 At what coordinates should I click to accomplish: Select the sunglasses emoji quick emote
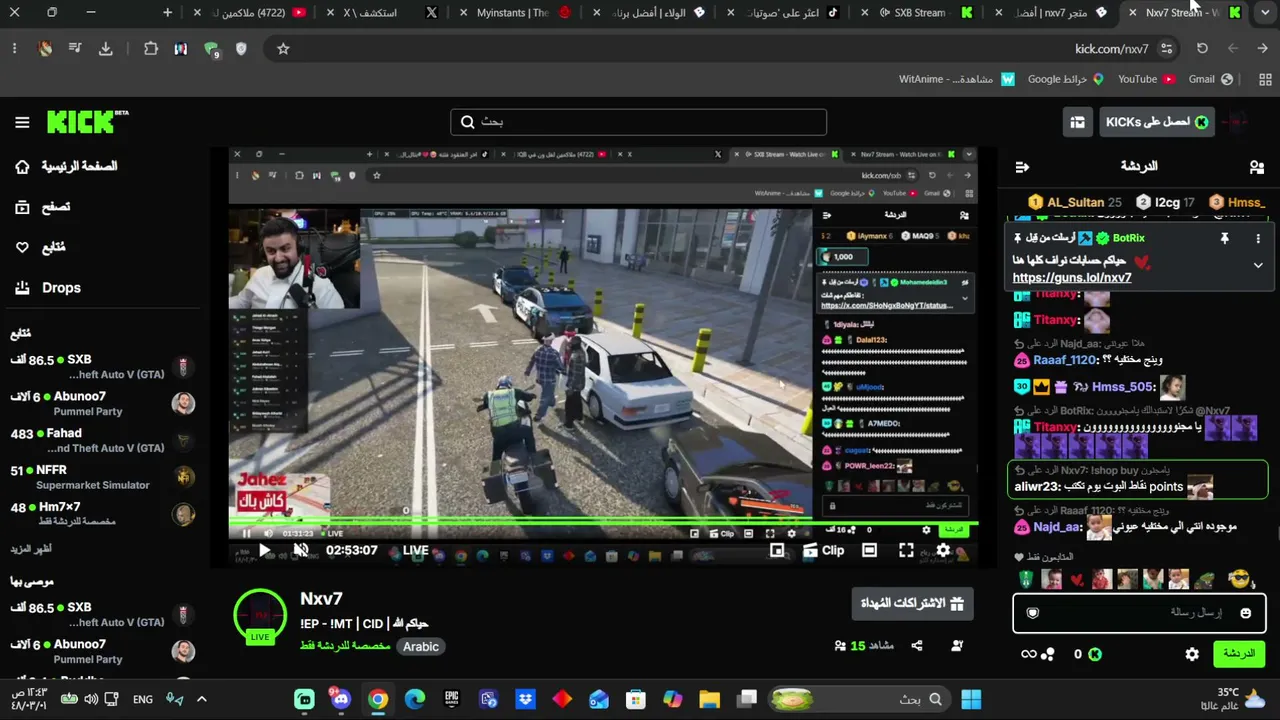pyautogui.click(x=1241, y=579)
